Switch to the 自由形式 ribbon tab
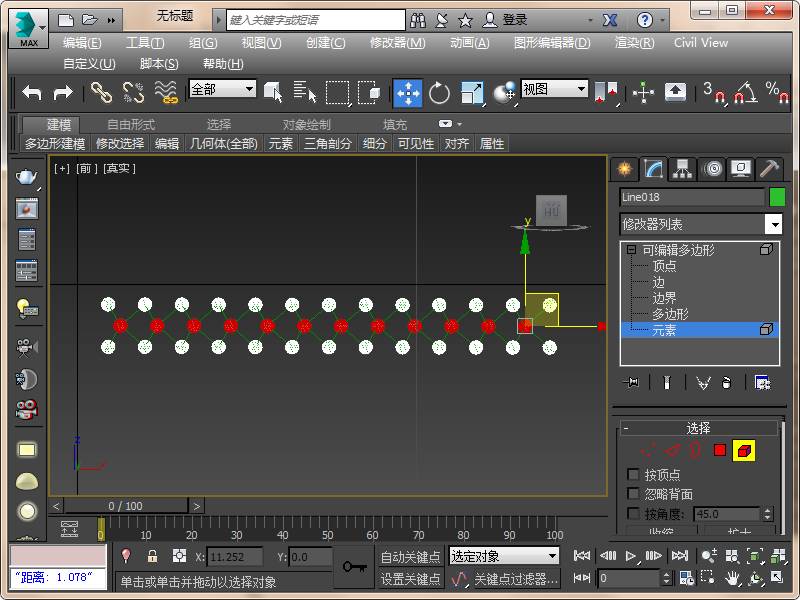Screen dimensions: 800x600 pos(131,125)
